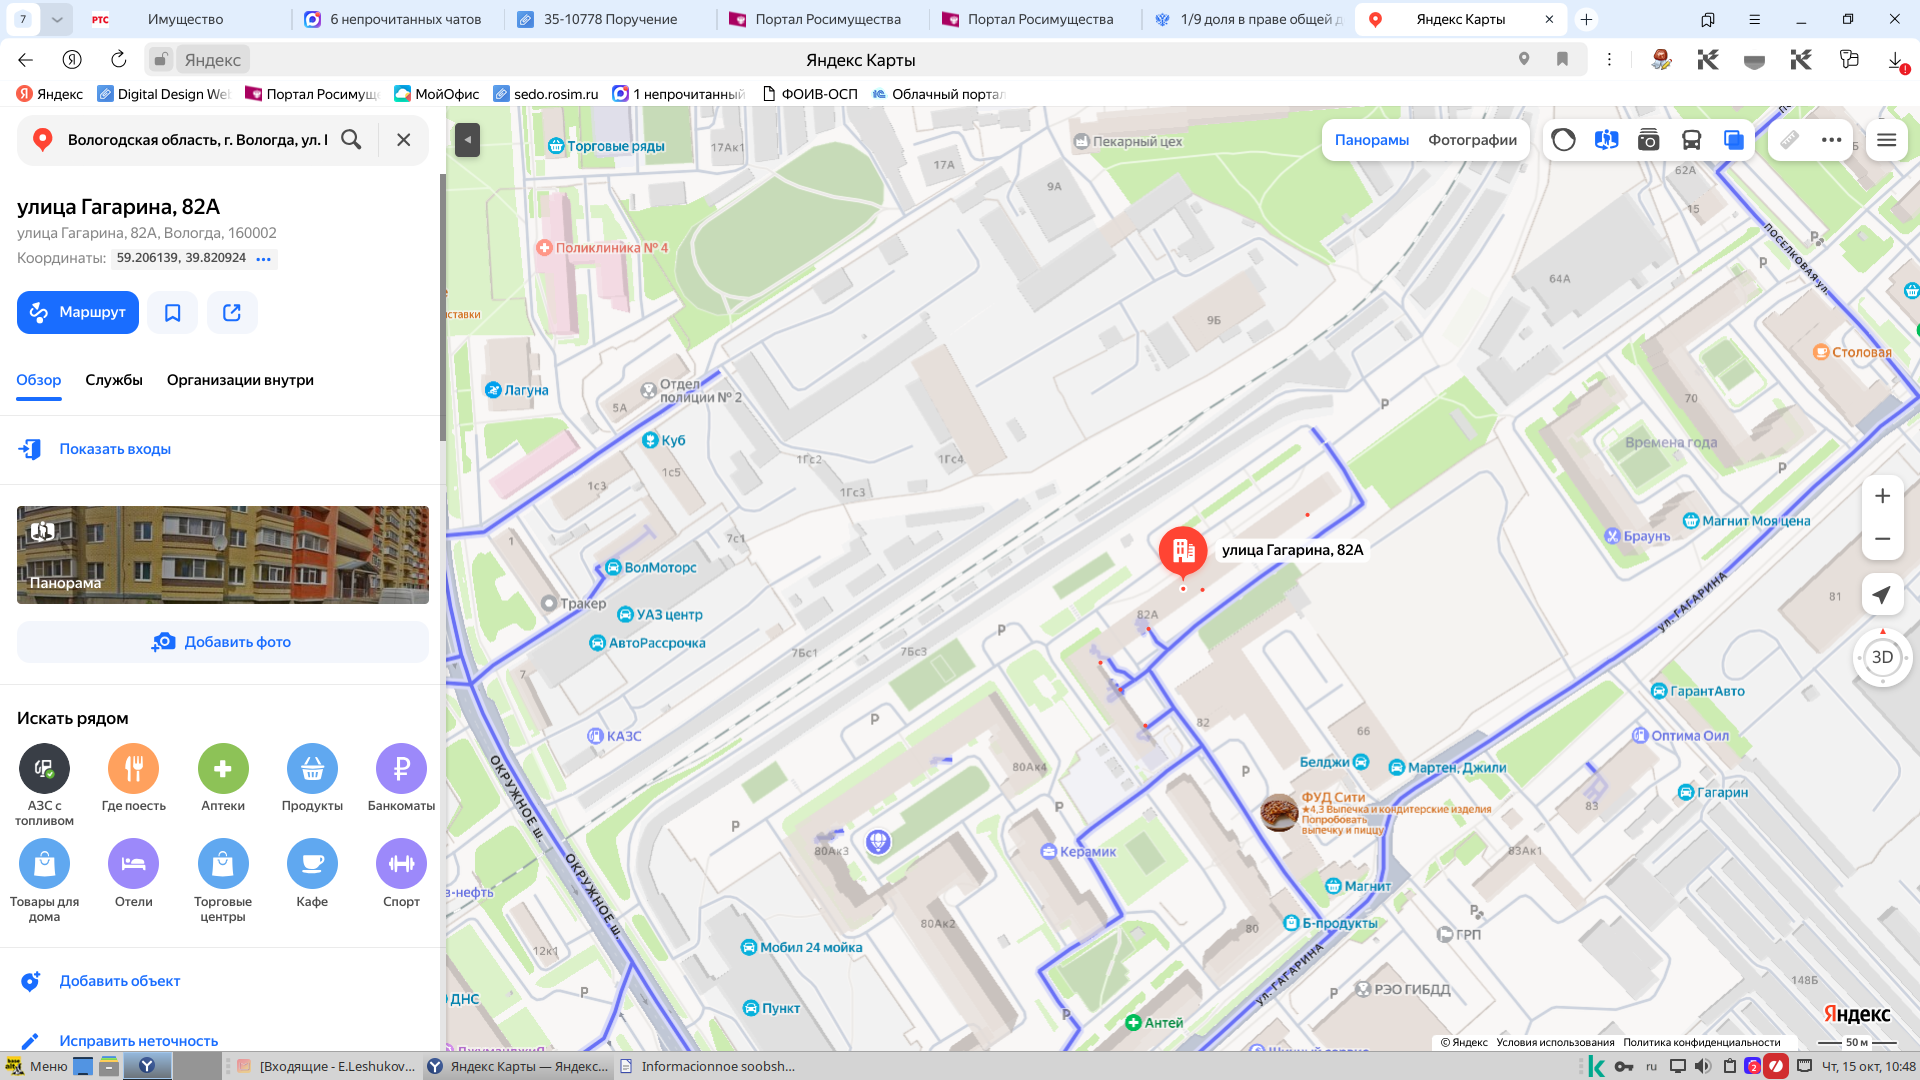This screenshot has width=1920, height=1080.
Task: Open the Меню start button in taskbar
Action: pos(36,1066)
